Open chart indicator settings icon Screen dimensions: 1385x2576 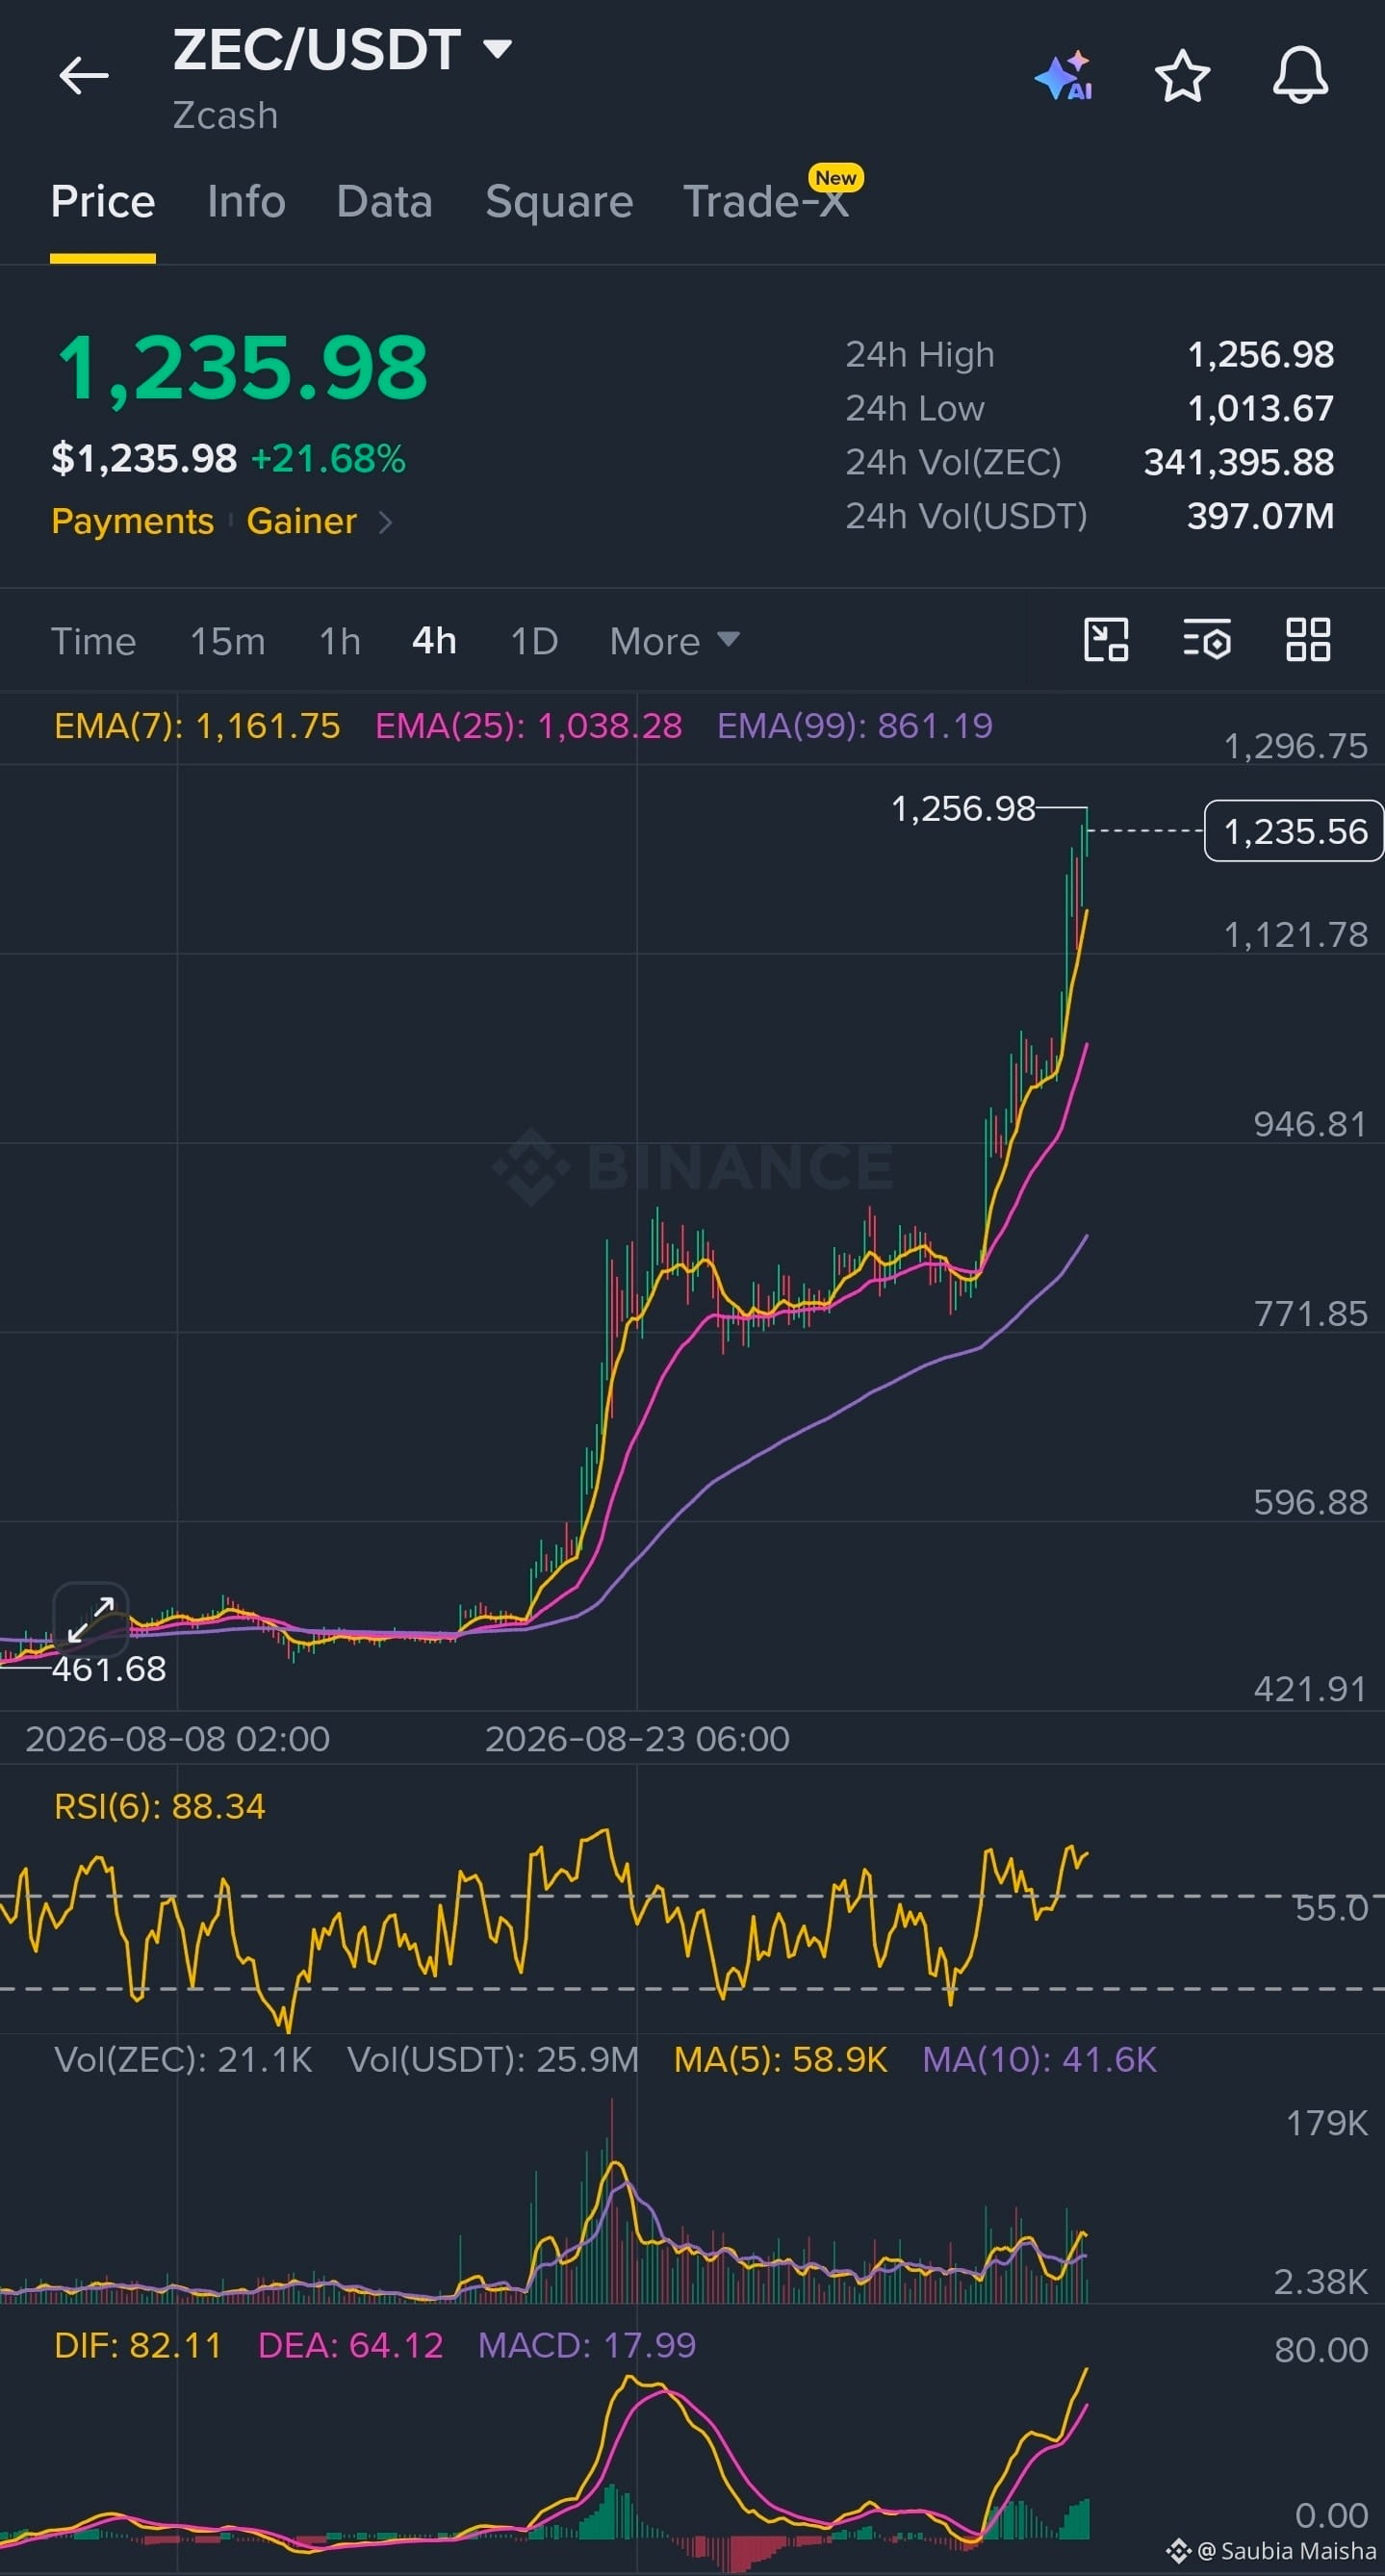(x=1207, y=640)
